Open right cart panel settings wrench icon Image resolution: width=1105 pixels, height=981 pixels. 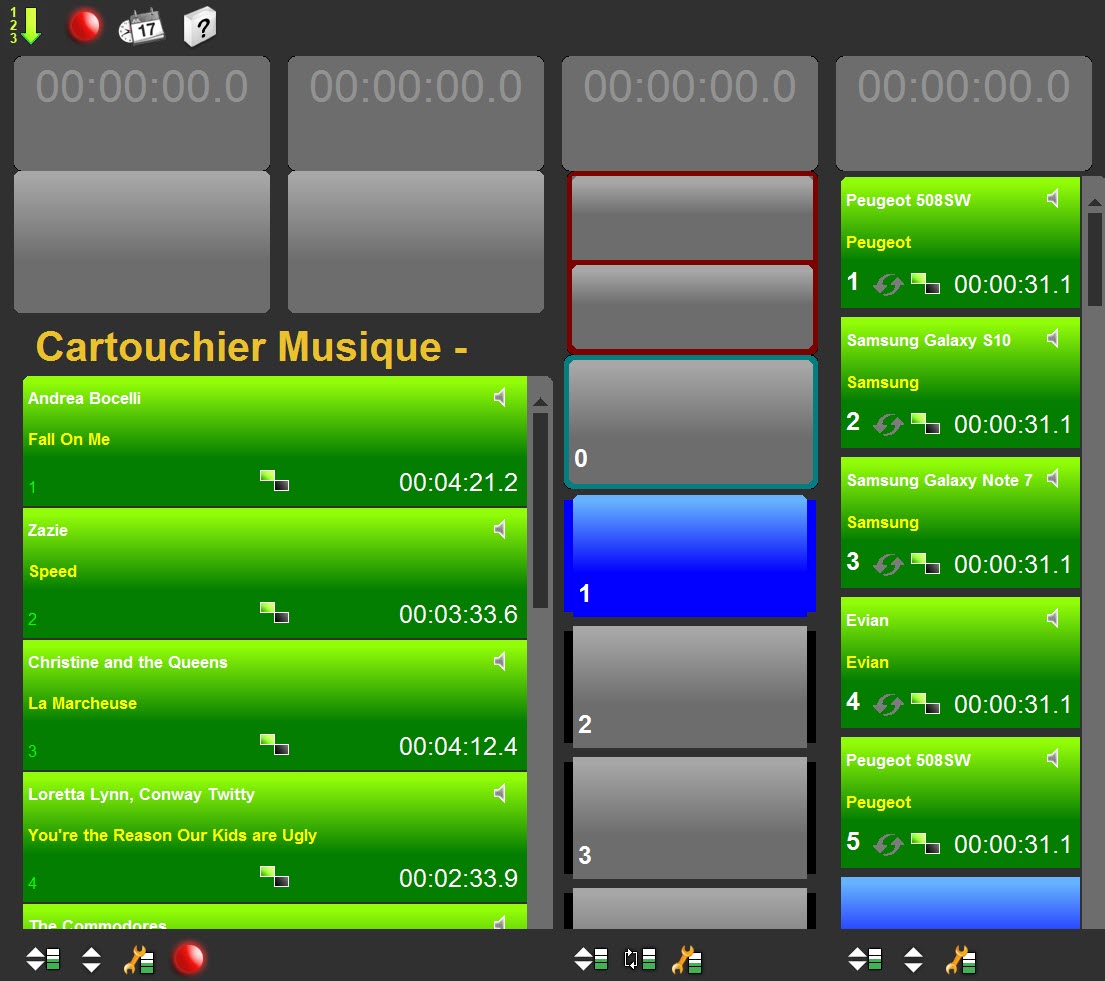tap(960, 960)
